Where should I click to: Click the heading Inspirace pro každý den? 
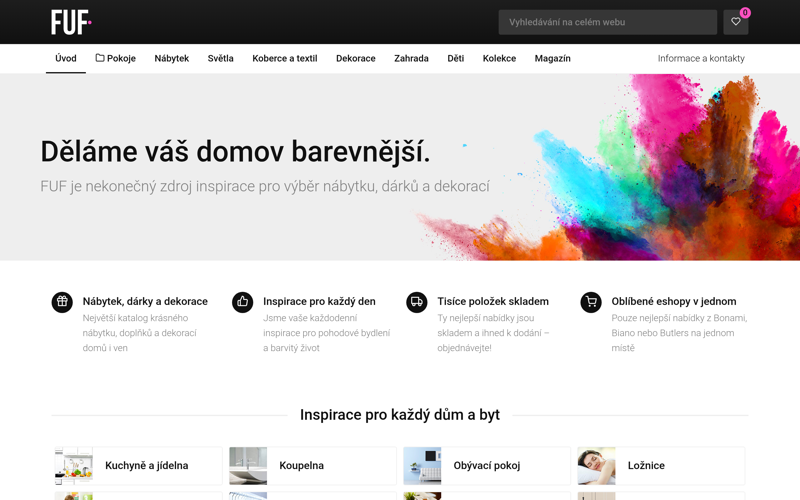point(319,302)
